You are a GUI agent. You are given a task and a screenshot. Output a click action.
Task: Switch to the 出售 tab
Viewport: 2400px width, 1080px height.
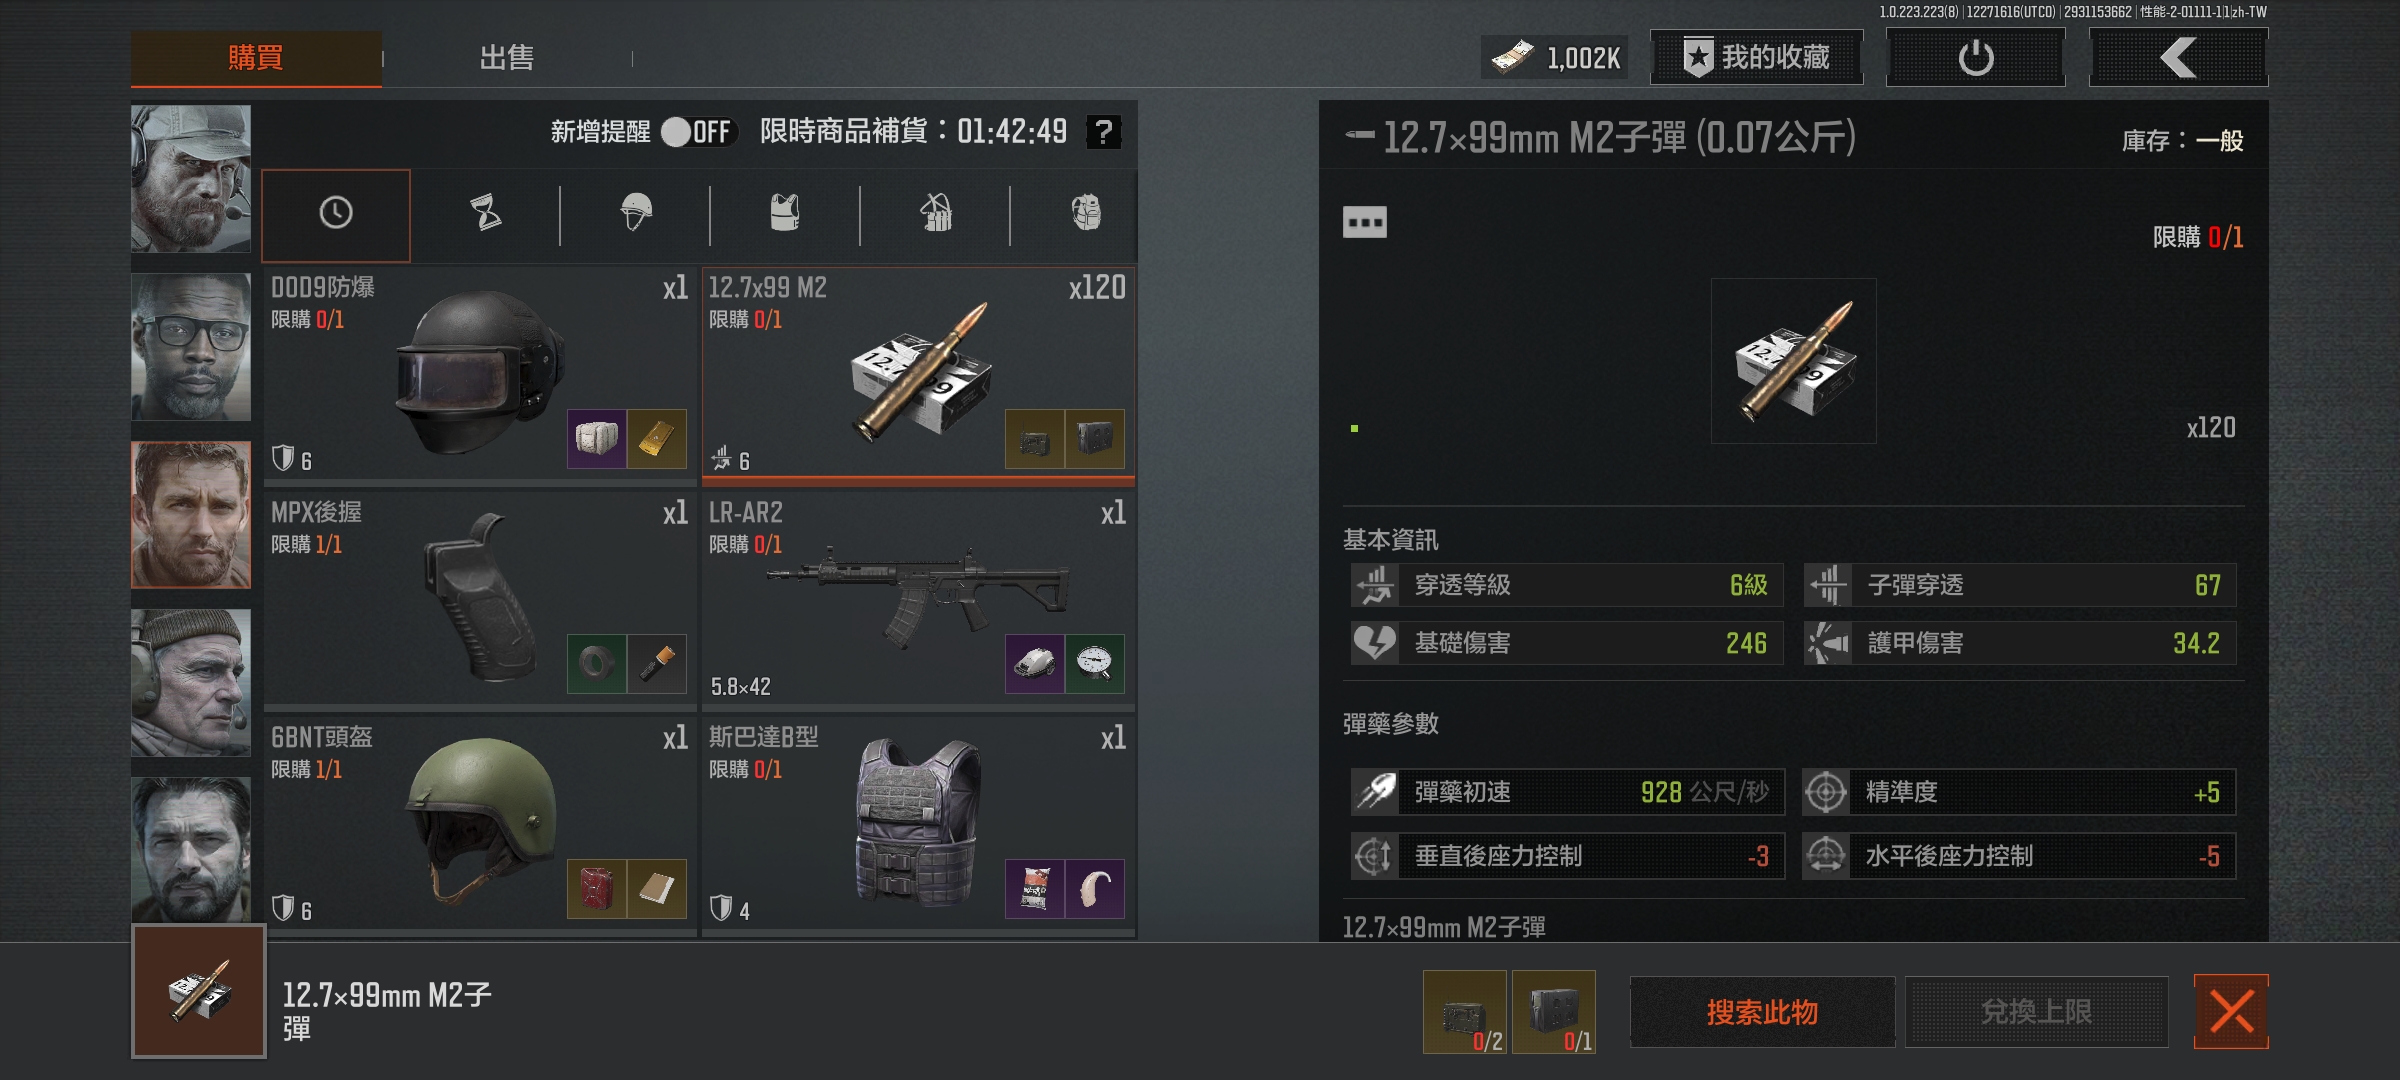click(507, 58)
